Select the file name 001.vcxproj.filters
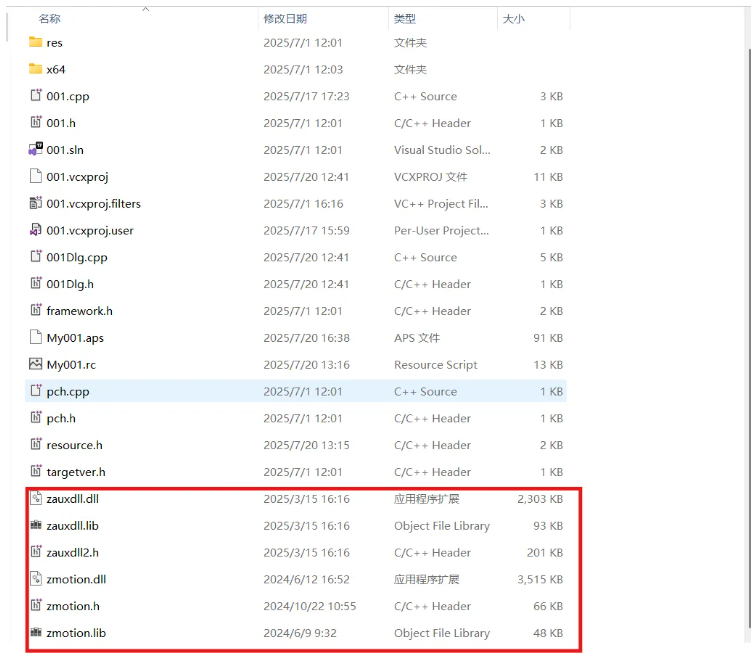The width and height of the screenshot is (756, 659). (94, 204)
